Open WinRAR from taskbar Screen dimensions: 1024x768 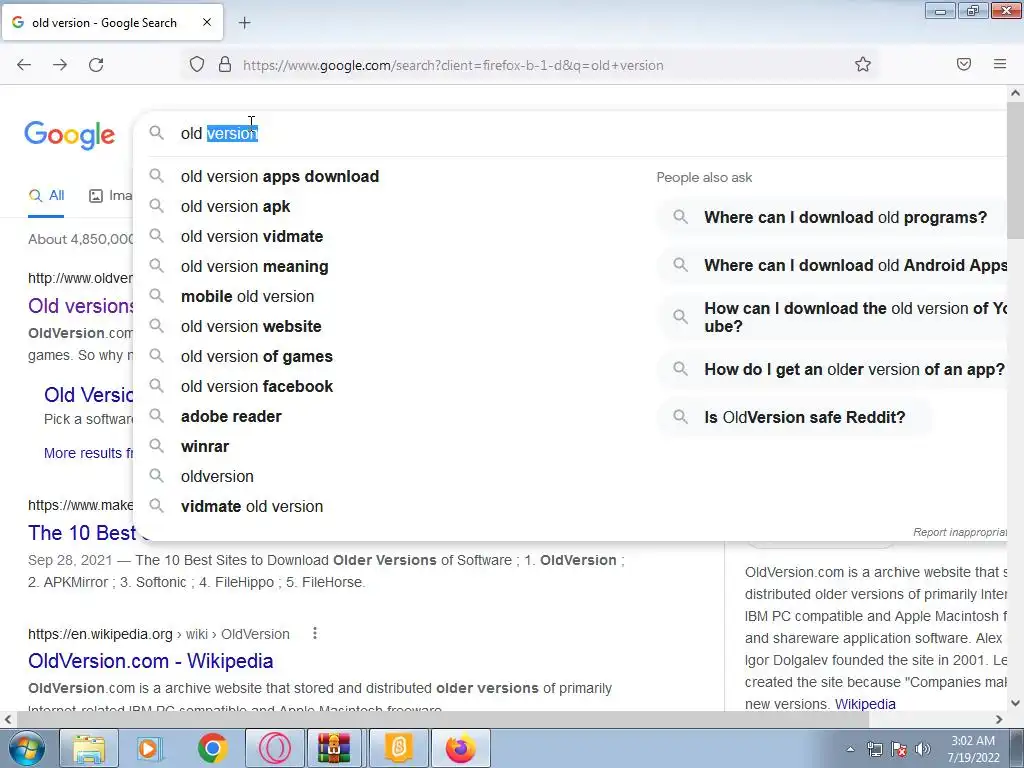click(x=334, y=748)
